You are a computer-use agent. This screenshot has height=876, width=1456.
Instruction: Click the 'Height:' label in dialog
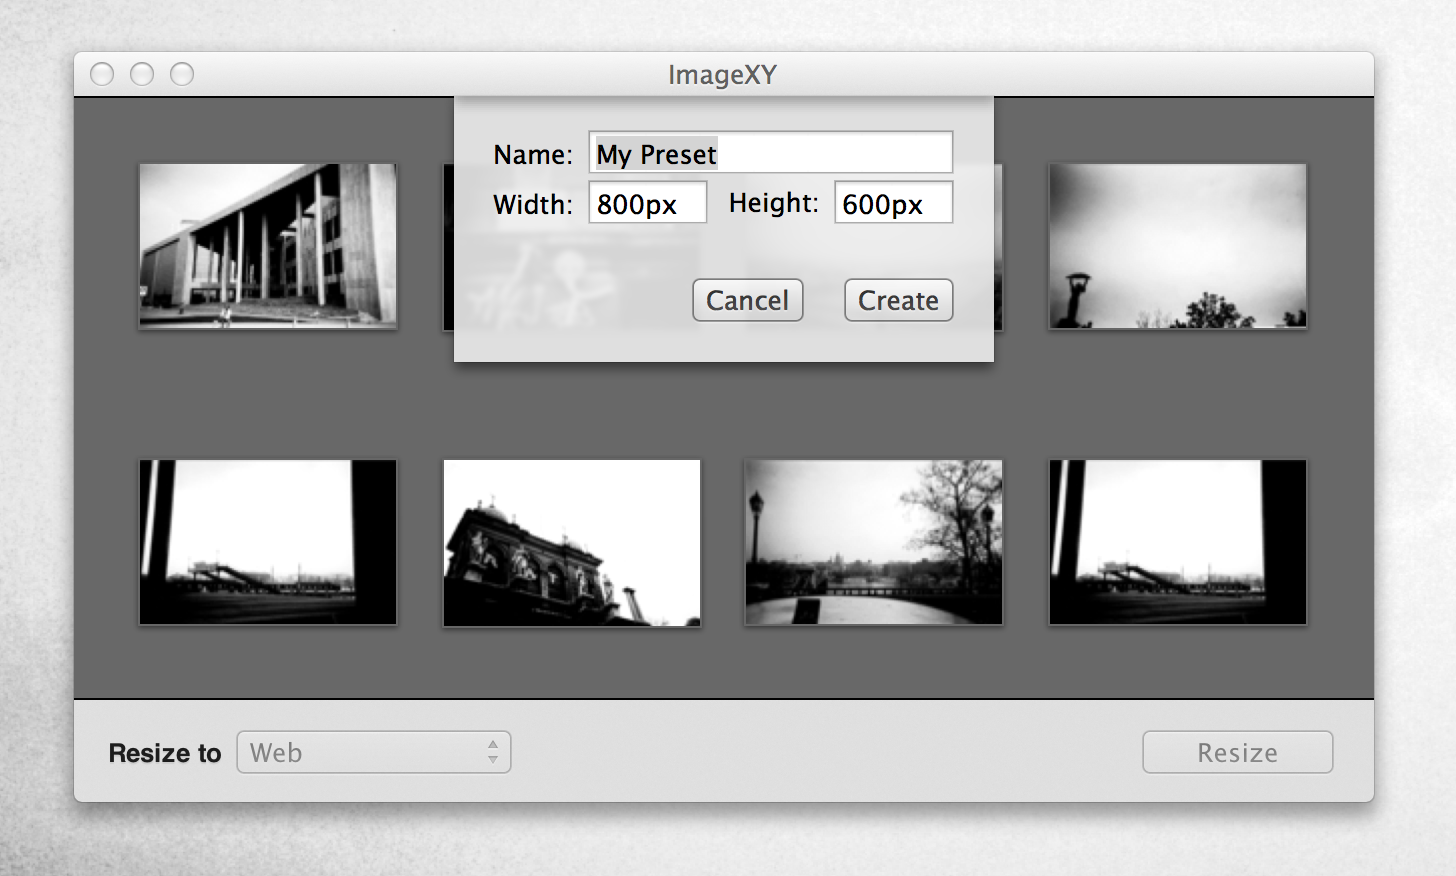click(773, 203)
